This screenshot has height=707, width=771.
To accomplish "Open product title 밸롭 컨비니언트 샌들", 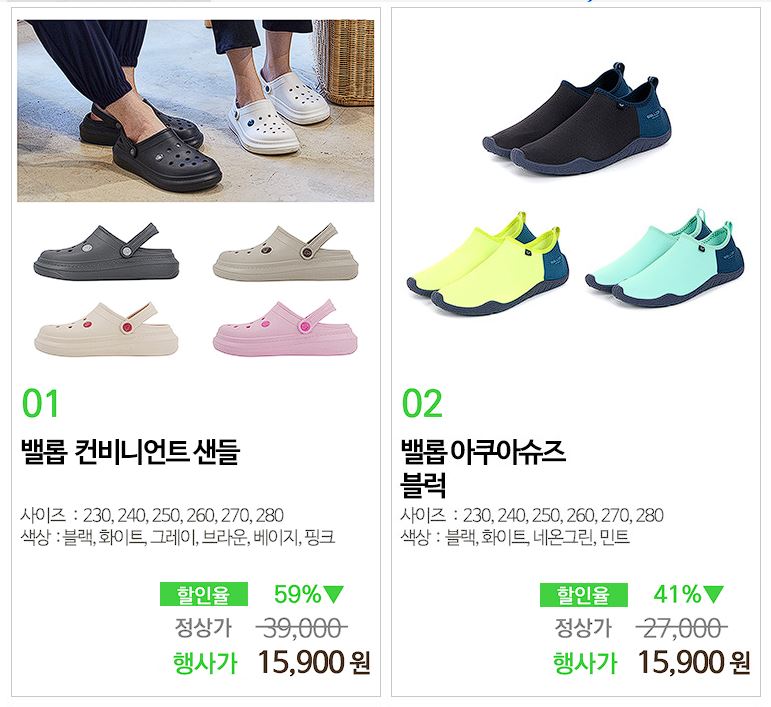I will tap(130, 452).
